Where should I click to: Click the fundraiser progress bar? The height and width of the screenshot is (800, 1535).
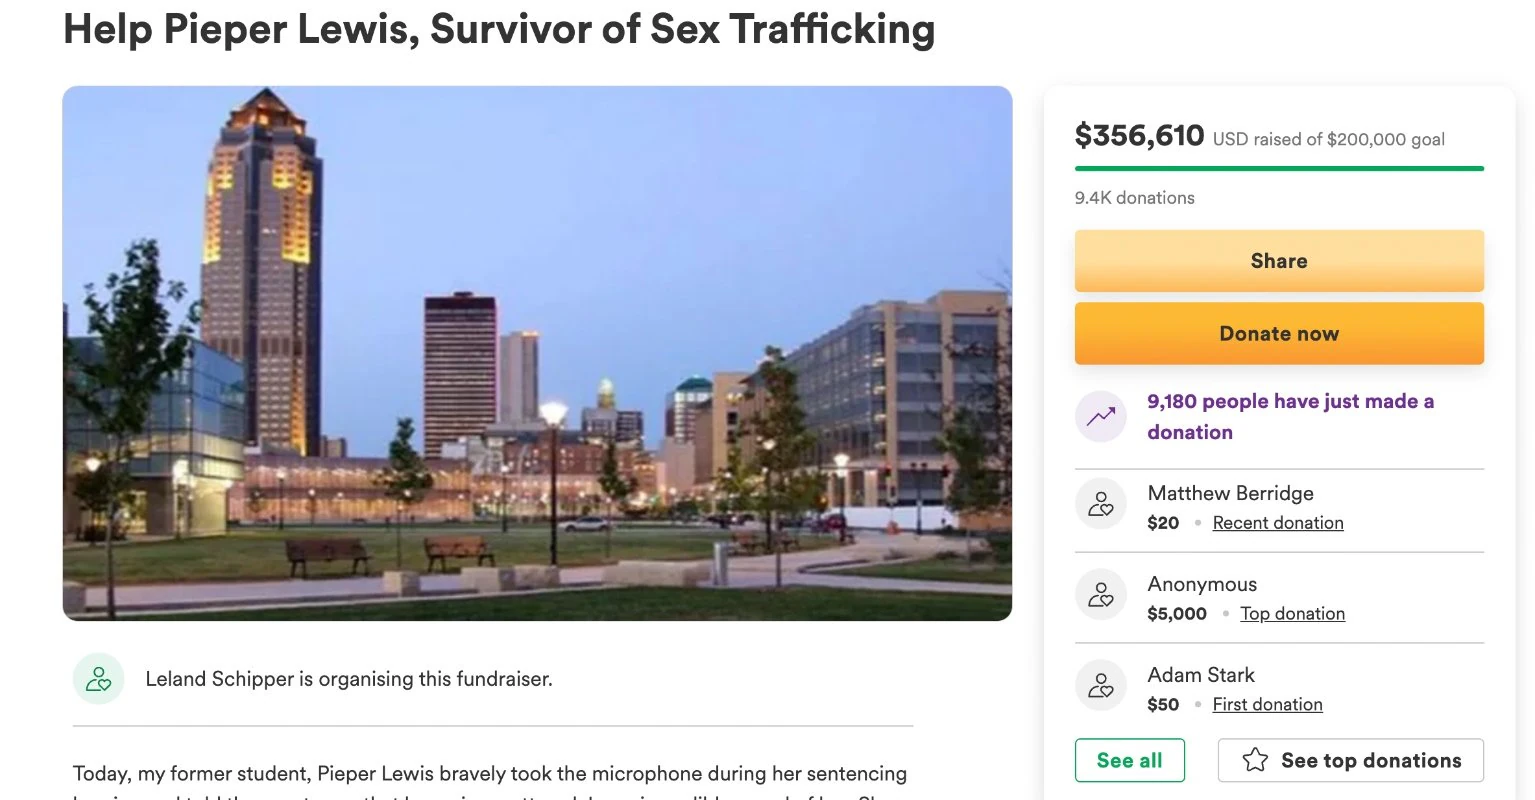1278,168
